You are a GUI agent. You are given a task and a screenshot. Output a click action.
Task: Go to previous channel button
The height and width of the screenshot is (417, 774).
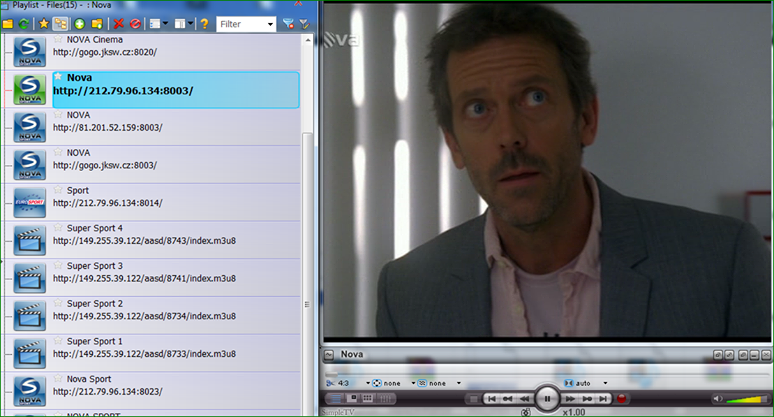pyautogui.click(x=492, y=399)
